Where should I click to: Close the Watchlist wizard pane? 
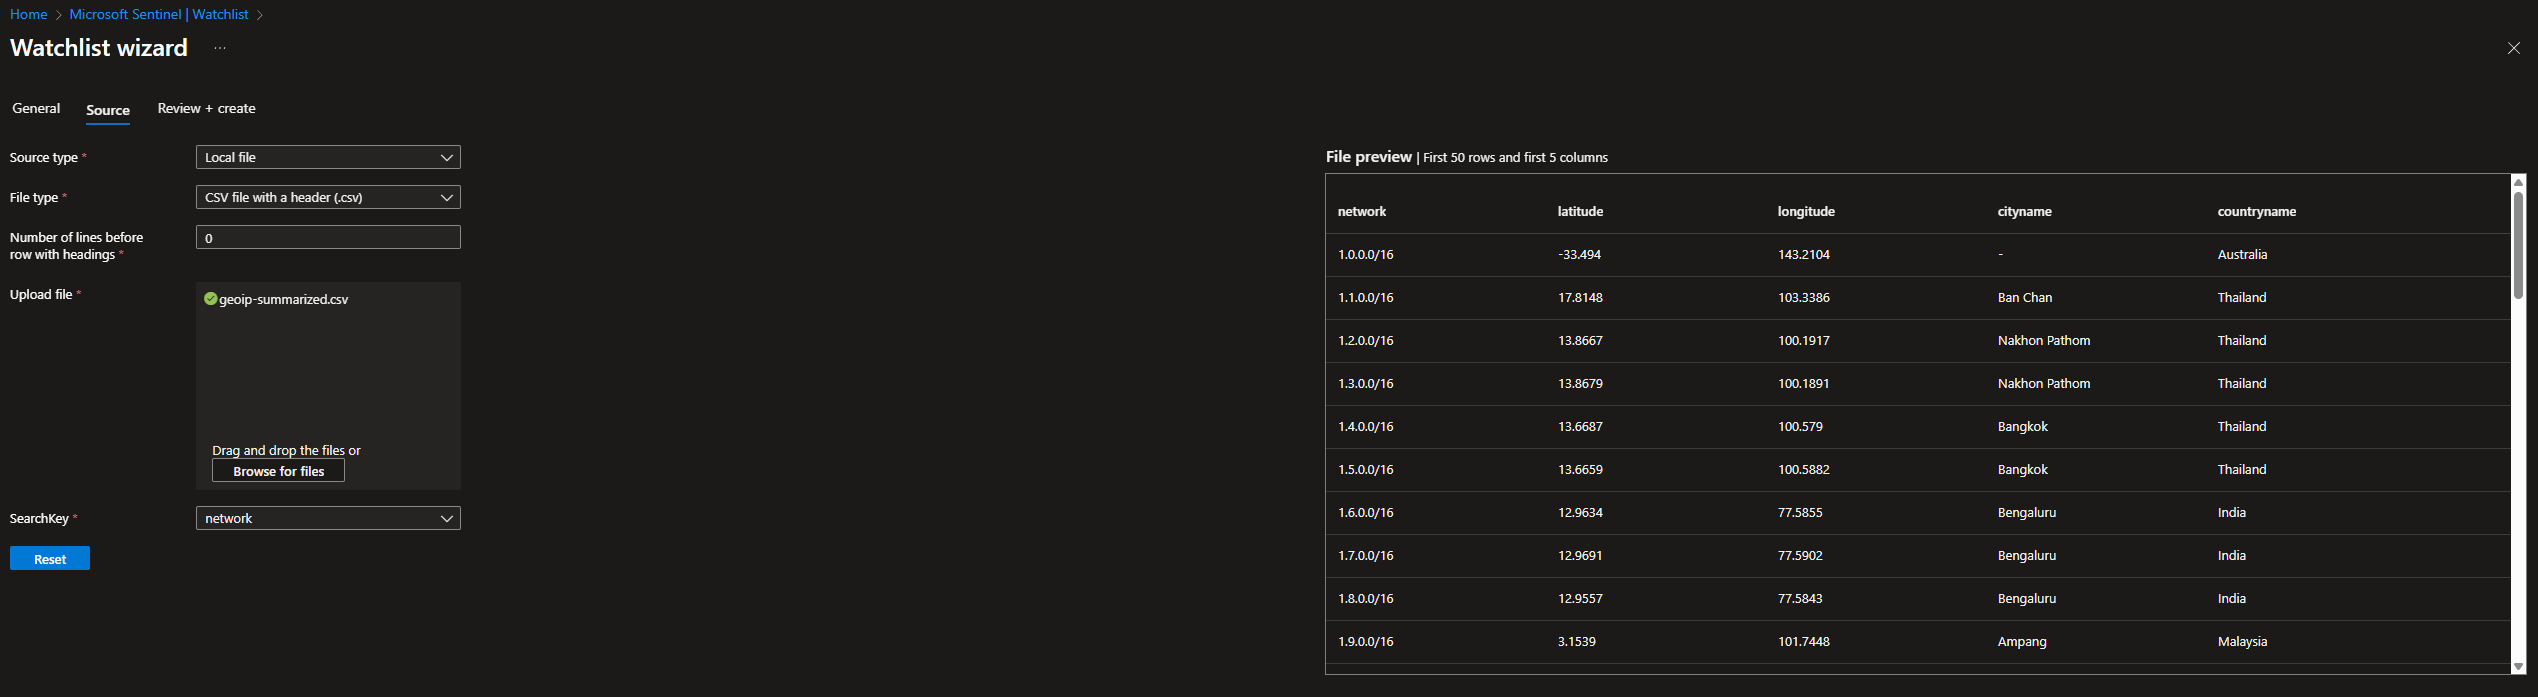click(2513, 48)
